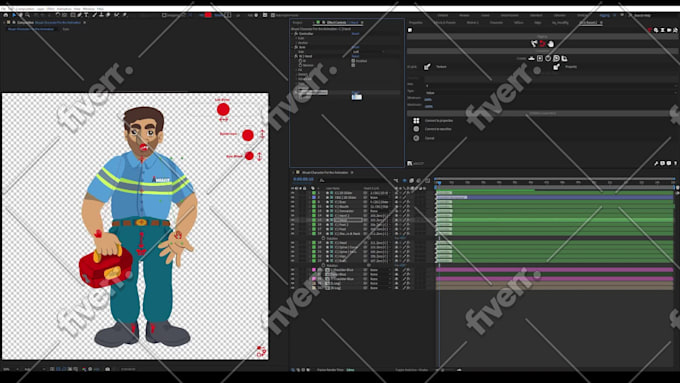Select the Rectangle shape tool
The image size is (680, 383).
point(72,15)
